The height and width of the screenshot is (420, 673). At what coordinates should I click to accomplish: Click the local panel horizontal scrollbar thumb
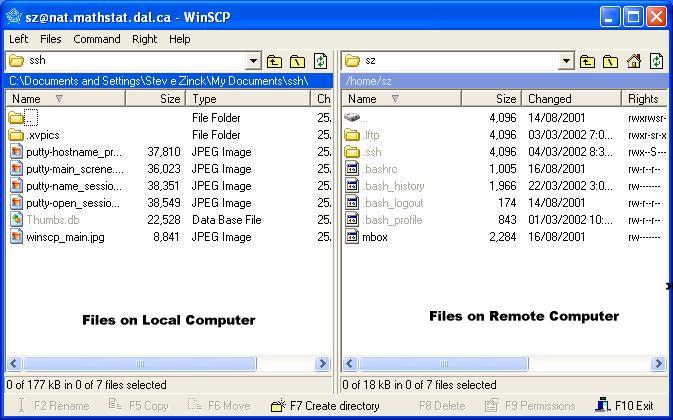140,364
